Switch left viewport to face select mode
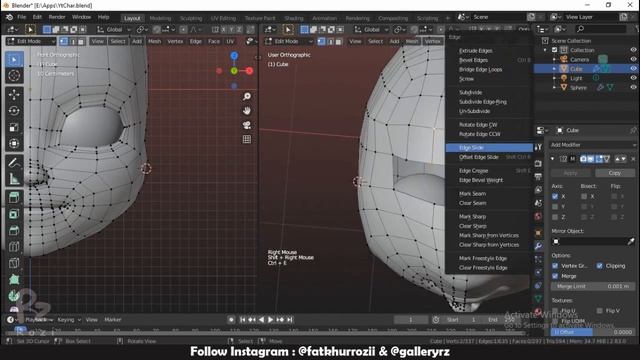The width and height of the screenshot is (640, 360). click(81, 41)
